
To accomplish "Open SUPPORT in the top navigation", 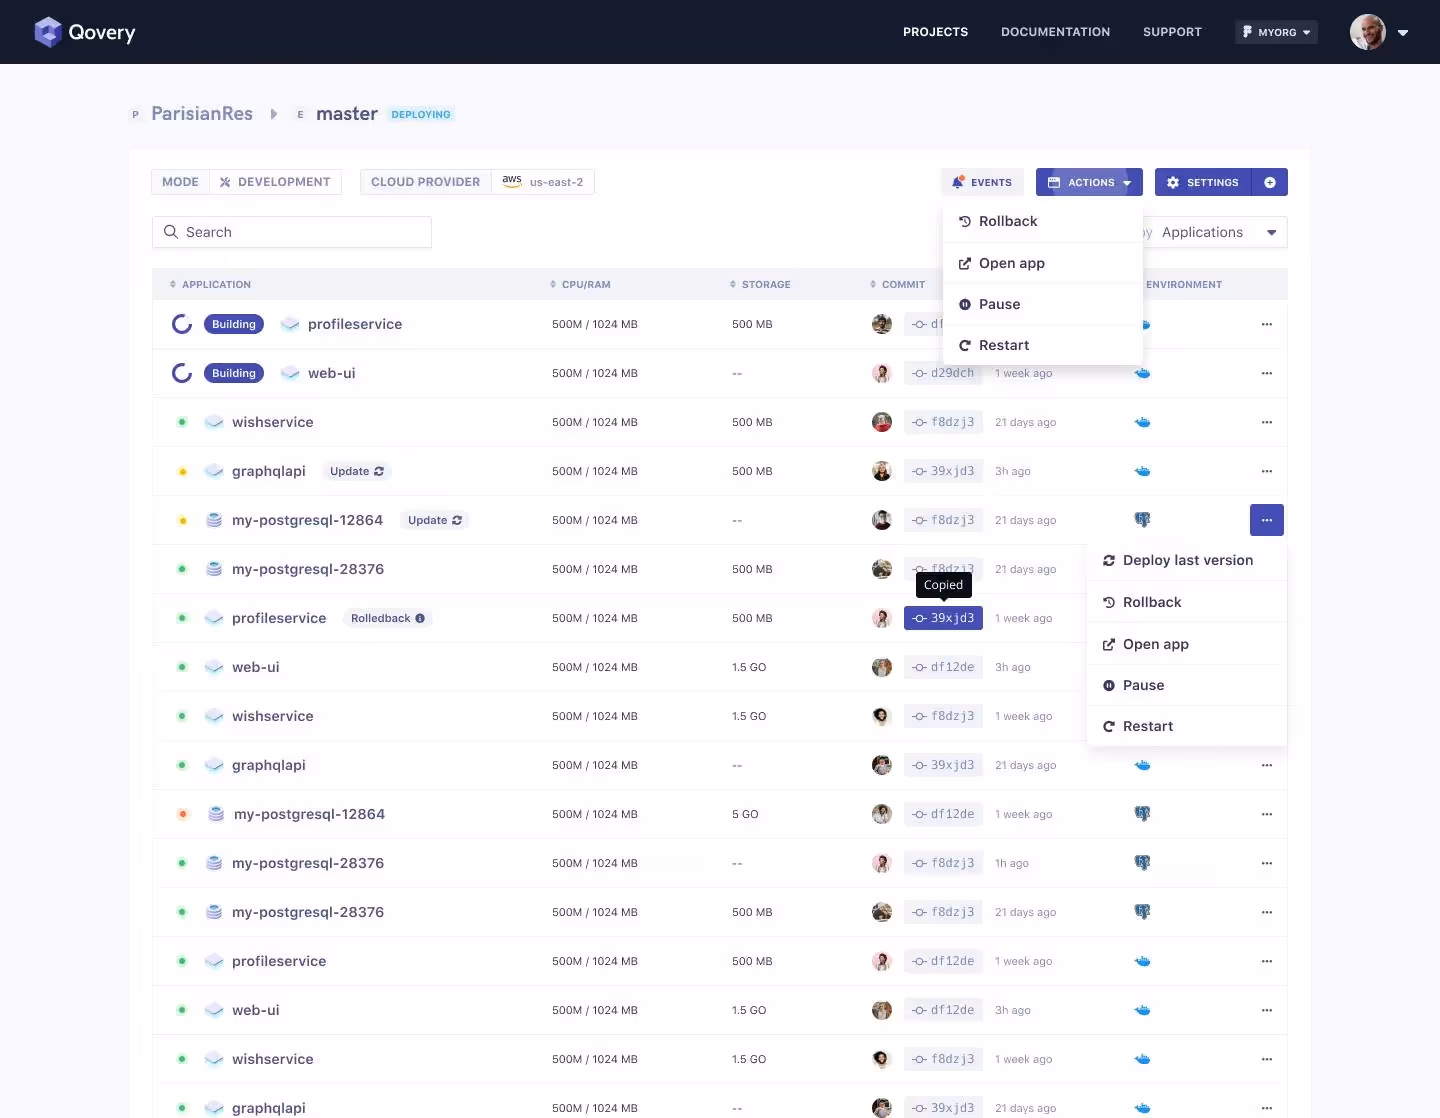I will click(1172, 32).
